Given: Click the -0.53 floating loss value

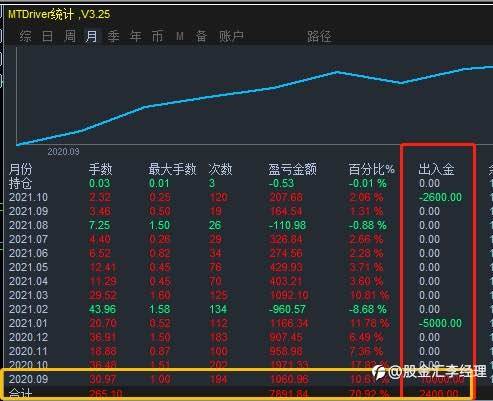Looking at the screenshot, I should [x=282, y=183].
